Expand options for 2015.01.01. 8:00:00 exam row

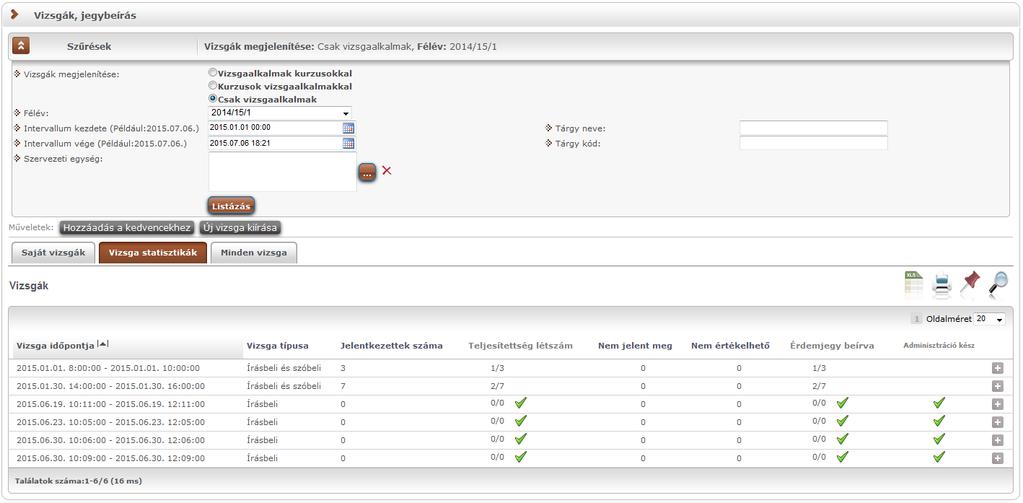[x=997, y=368]
